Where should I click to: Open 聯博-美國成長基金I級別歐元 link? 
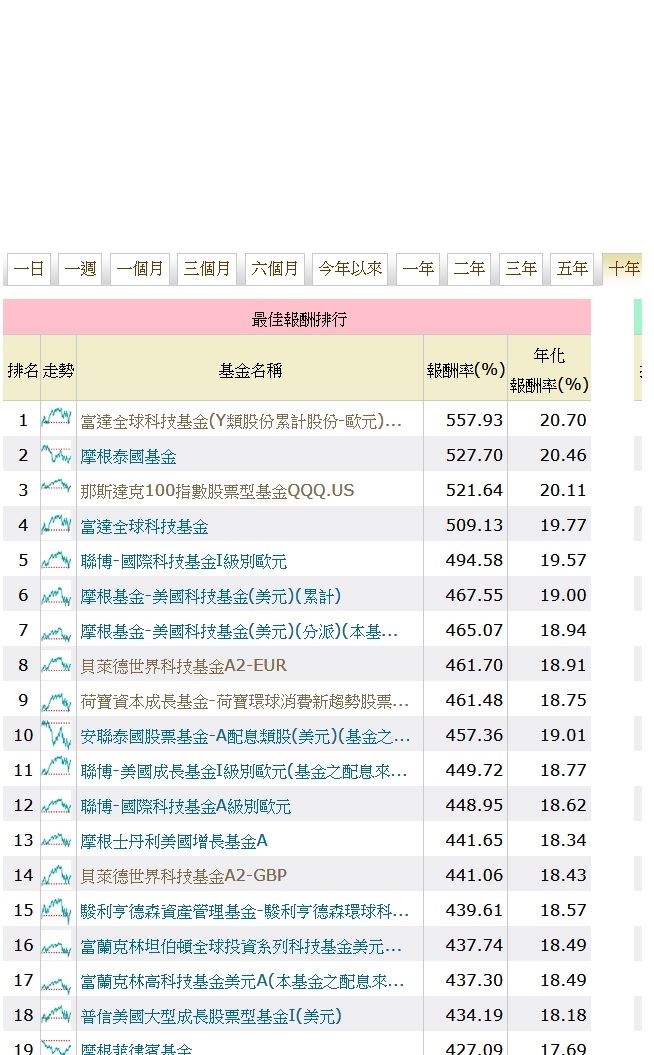point(244,771)
